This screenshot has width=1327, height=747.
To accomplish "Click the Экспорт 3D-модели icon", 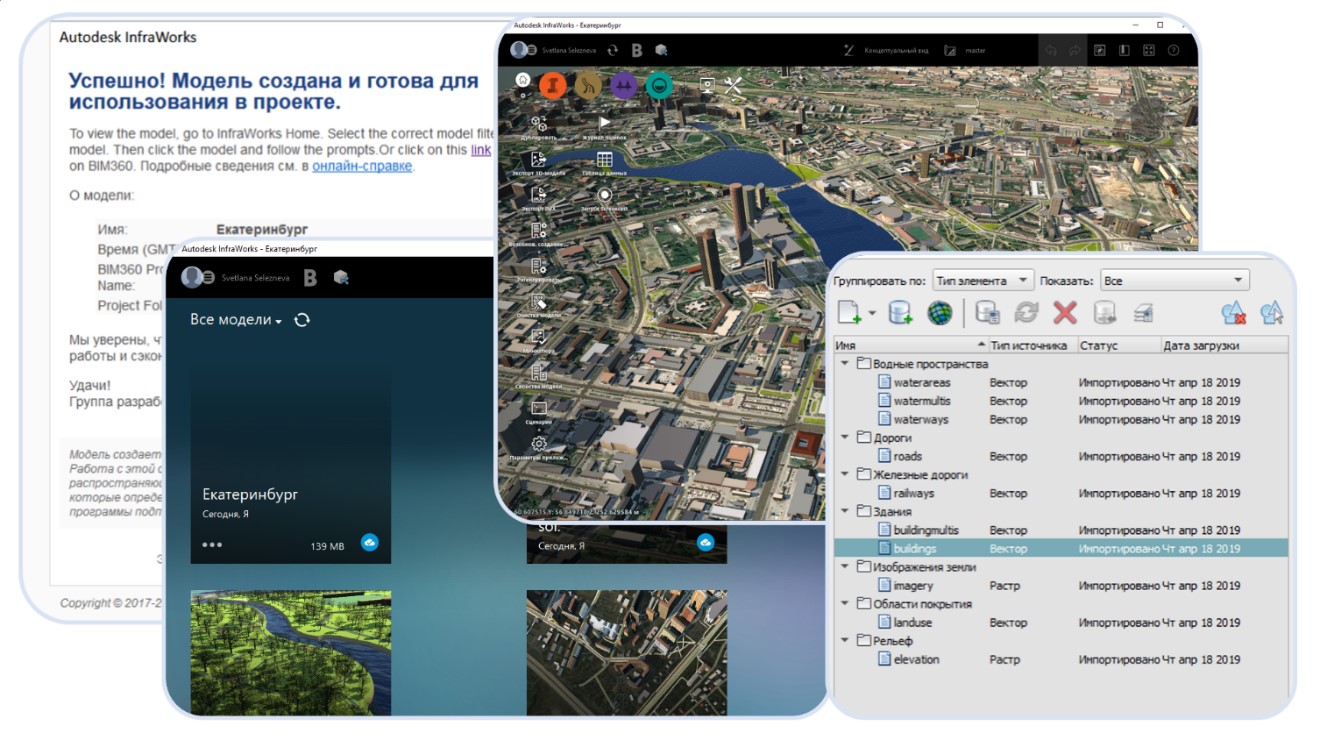I will click(539, 159).
